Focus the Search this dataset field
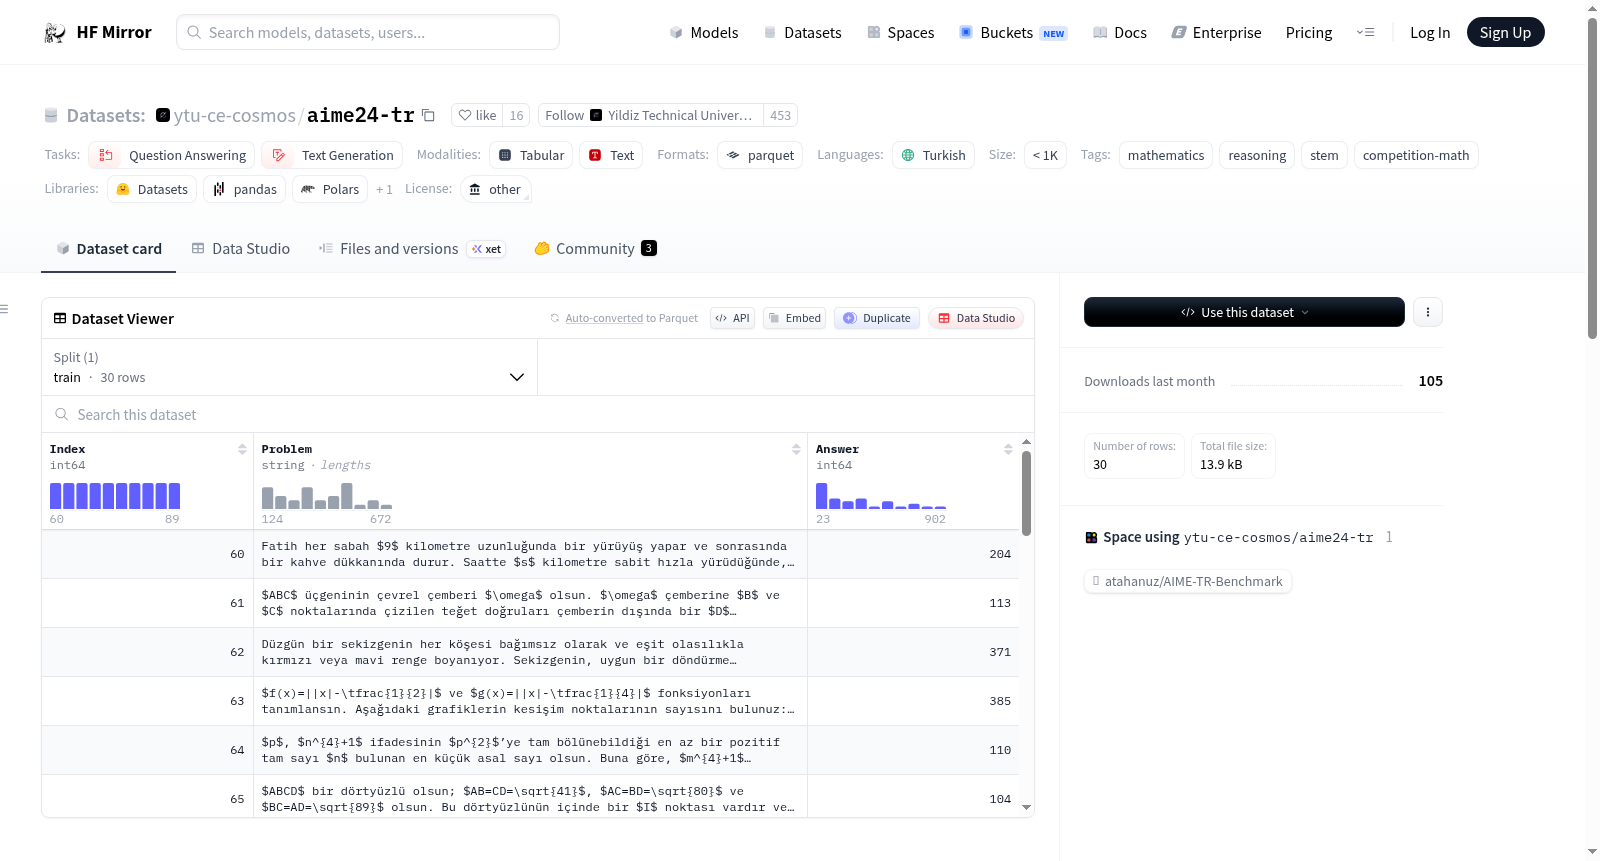1600x861 pixels. coord(538,414)
